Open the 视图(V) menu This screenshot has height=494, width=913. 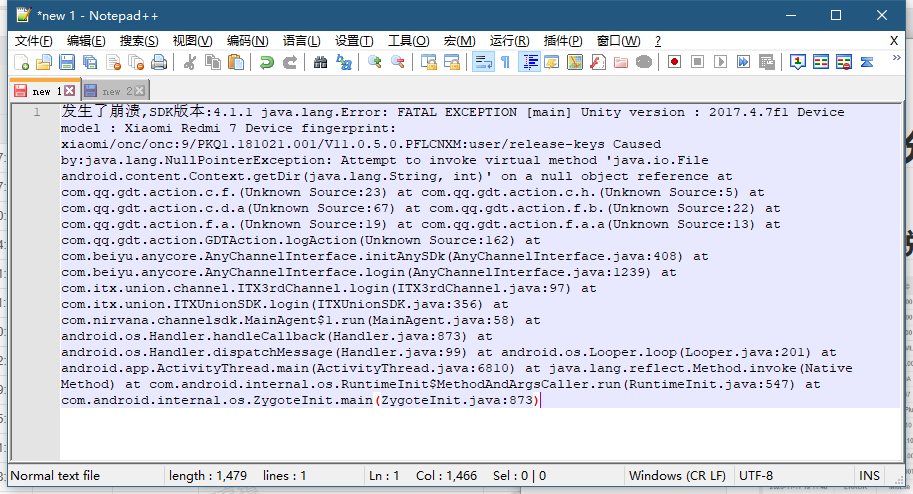192,41
